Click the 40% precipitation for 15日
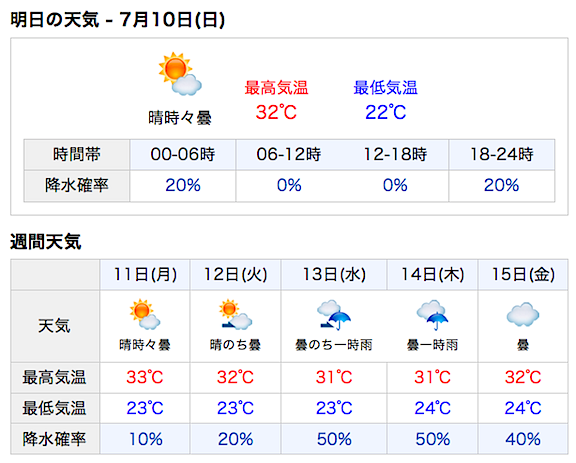Viewport: 576px width, 463px height. click(x=523, y=439)
